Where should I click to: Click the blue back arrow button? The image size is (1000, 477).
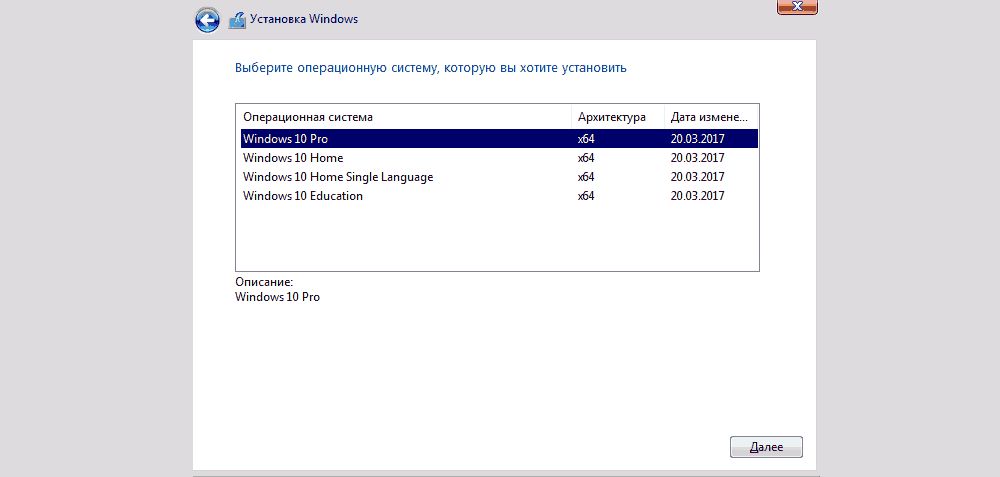[x=208, y=19]
